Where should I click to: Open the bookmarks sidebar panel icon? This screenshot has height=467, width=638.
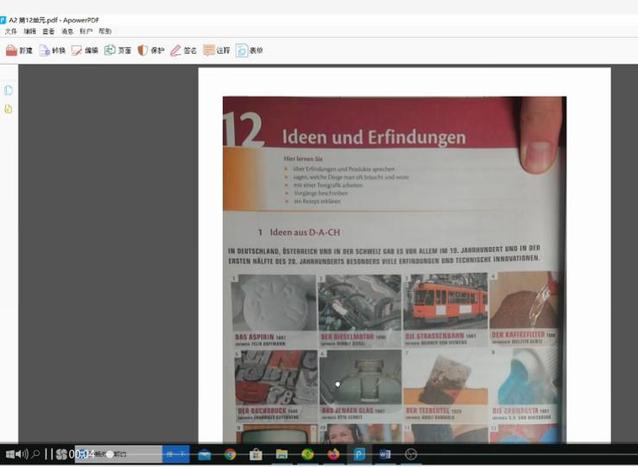(x=9, y=108)
